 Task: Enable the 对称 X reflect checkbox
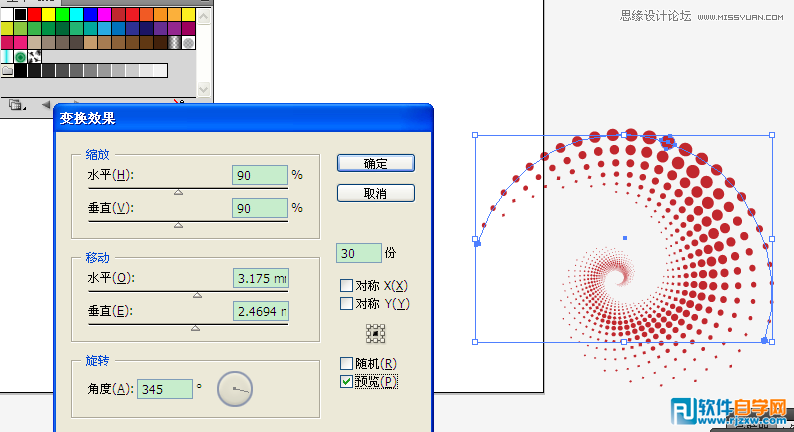[346, 286]
